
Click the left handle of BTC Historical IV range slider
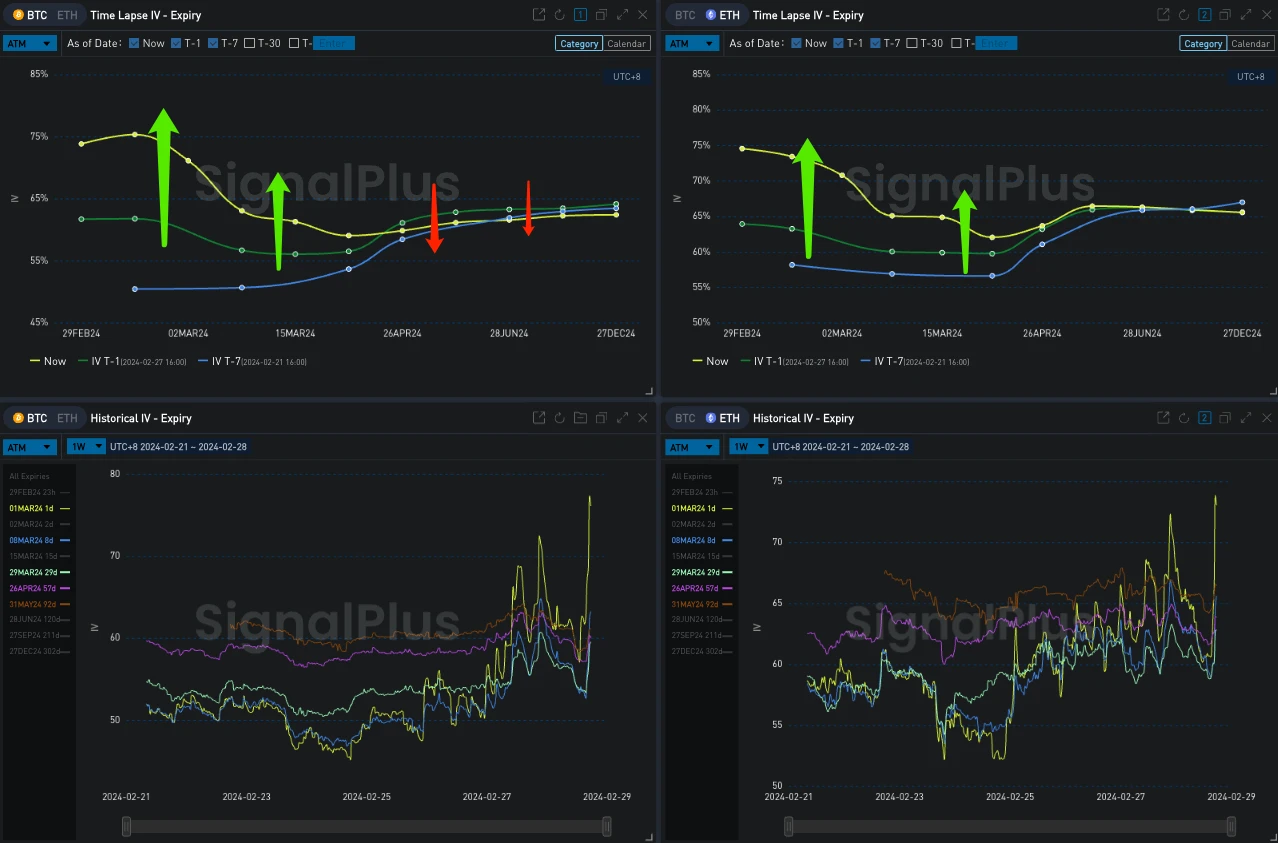(127, 826)
